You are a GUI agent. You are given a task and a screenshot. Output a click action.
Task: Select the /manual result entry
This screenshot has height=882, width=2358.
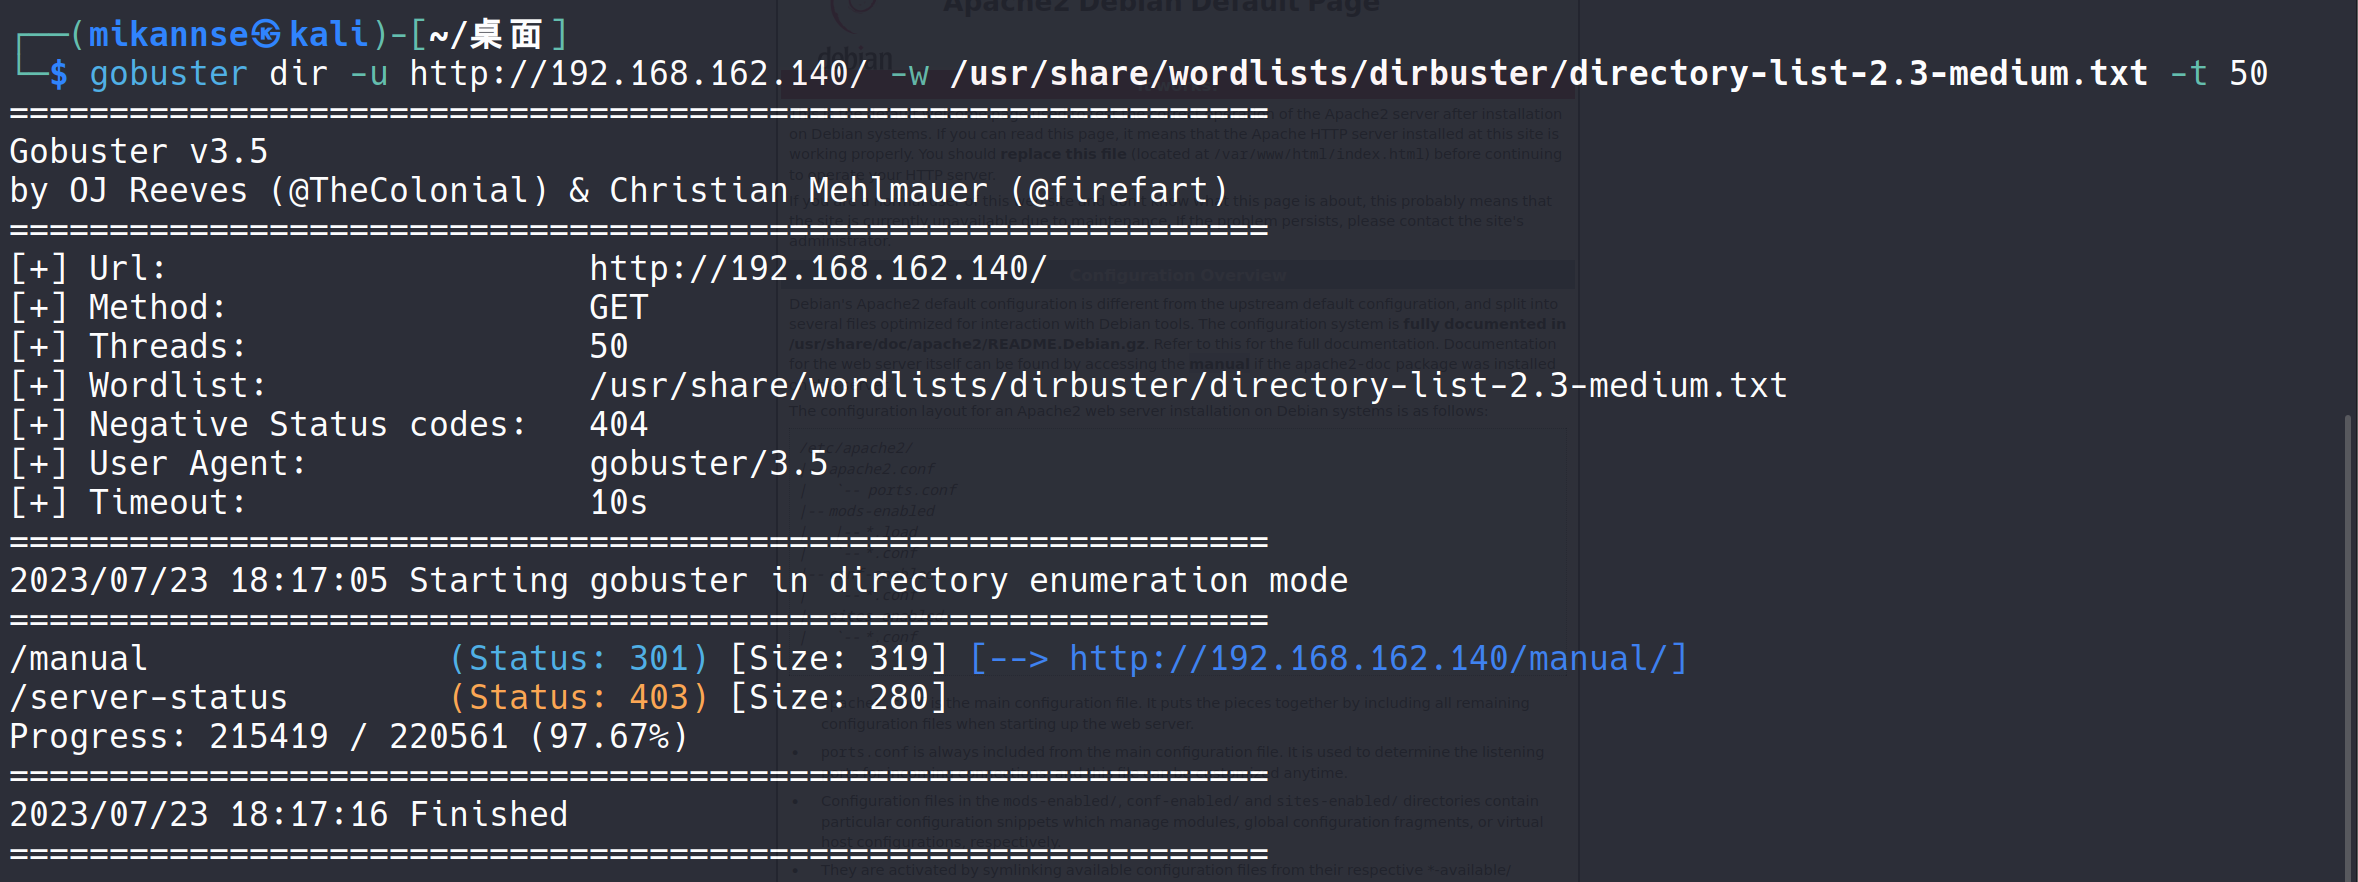(x=79, y=659)
